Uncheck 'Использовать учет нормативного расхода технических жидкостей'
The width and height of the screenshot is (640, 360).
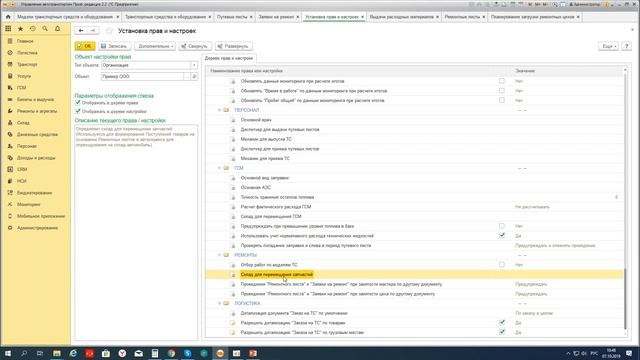(502, 236)
